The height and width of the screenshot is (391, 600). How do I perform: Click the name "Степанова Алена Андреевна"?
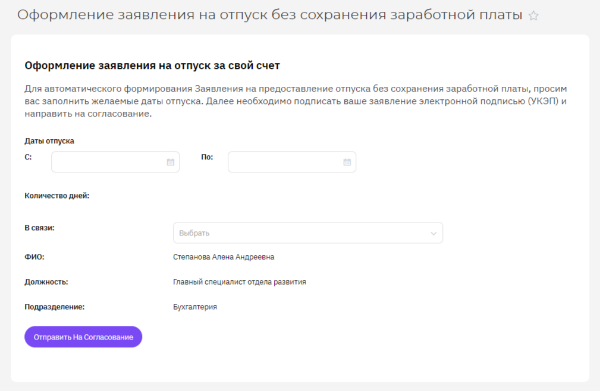[223, 257]
